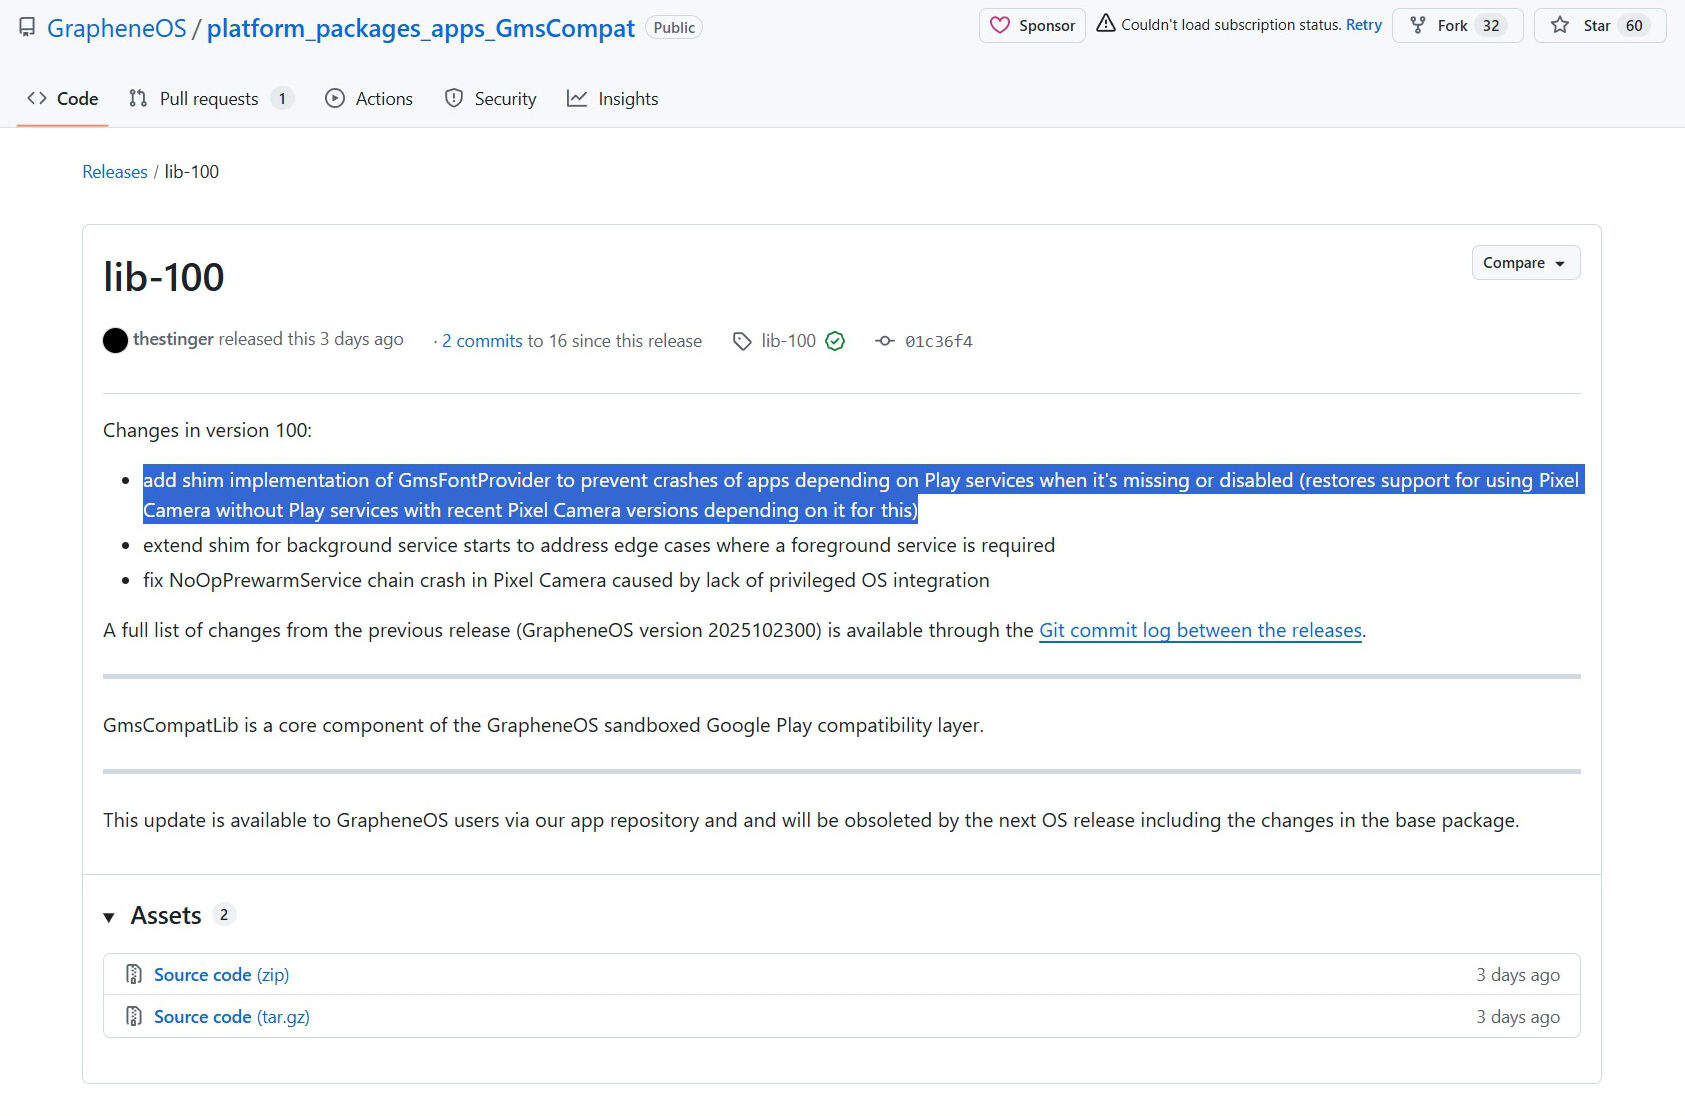This screenshot has height=1116, width=1685.
Task: Open commit 01c36f4 via commit icon
Action: (x=884, y=341)
